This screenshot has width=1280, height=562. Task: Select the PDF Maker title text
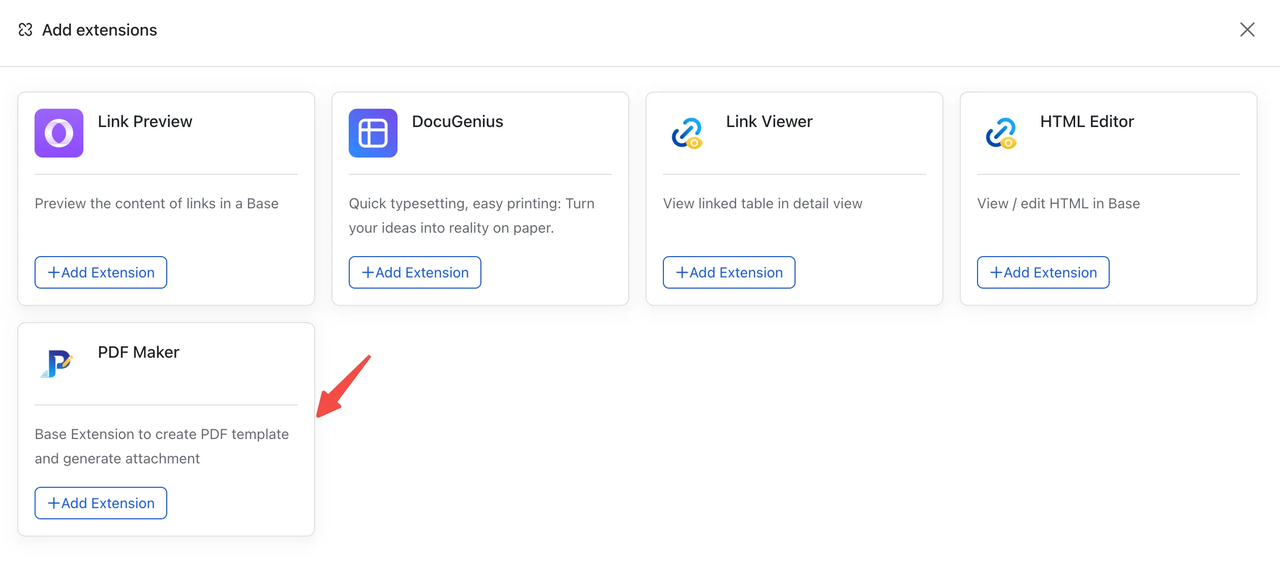pos(138,352)
